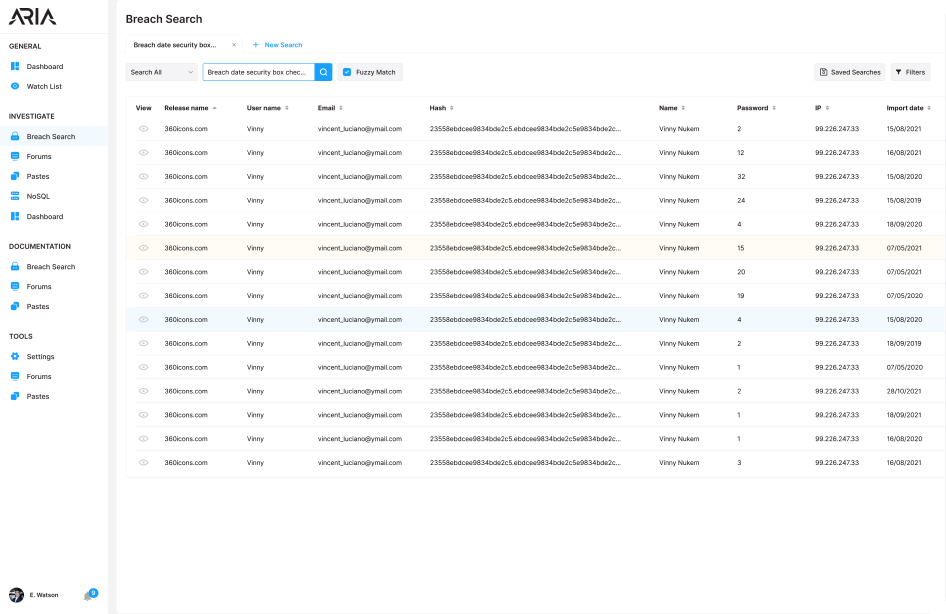Toggle the Fuzzy Match checkbox
Viewport: 946px width, 614px height.
coord(347,72)
